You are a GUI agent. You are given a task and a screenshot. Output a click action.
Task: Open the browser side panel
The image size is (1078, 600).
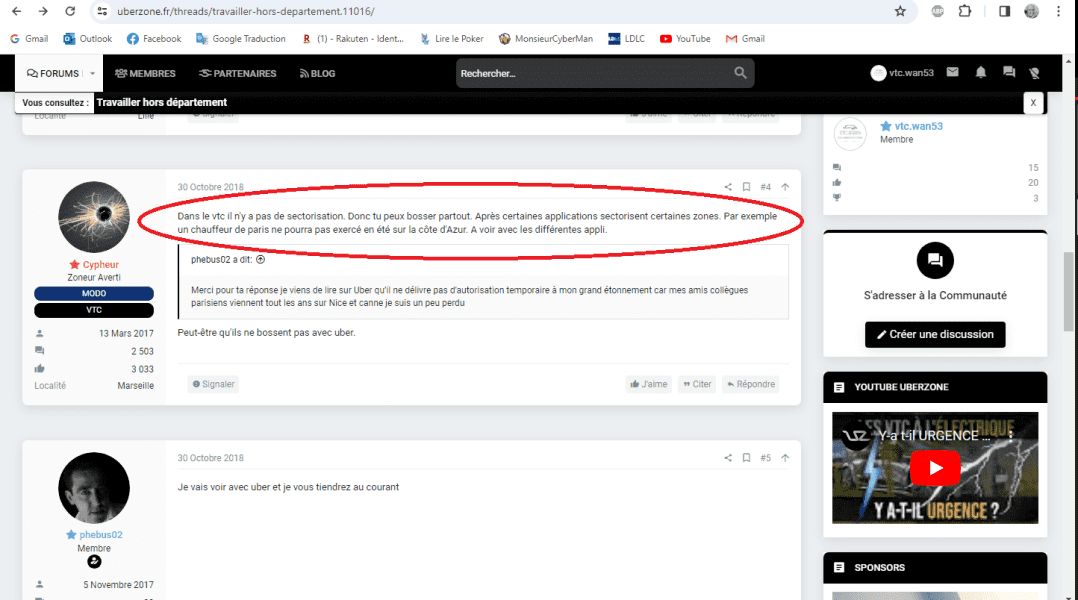coord(1004,11)
